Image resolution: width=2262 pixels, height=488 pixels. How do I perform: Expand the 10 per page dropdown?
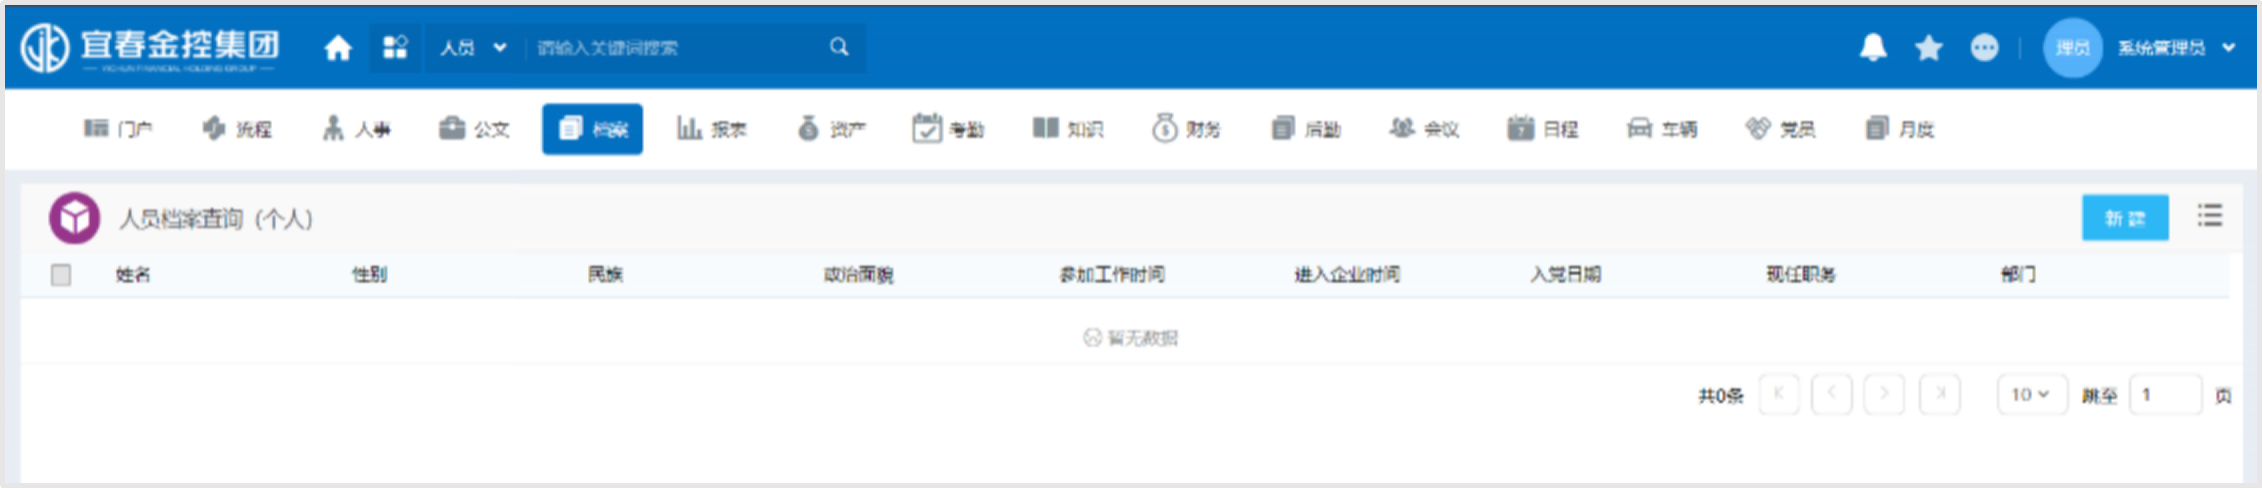tap(2032, 394)
